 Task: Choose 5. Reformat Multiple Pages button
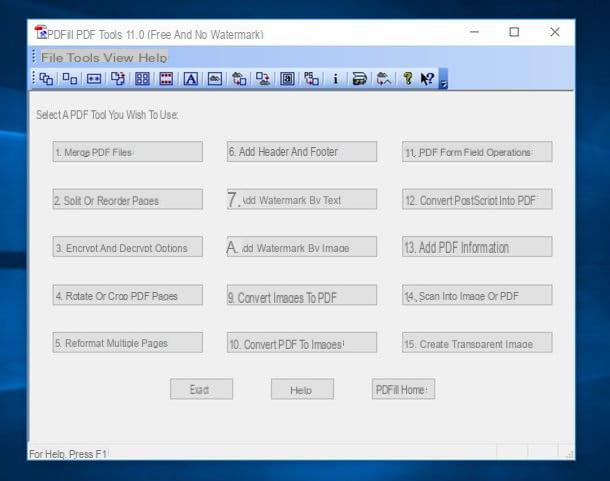click(128, 343)
